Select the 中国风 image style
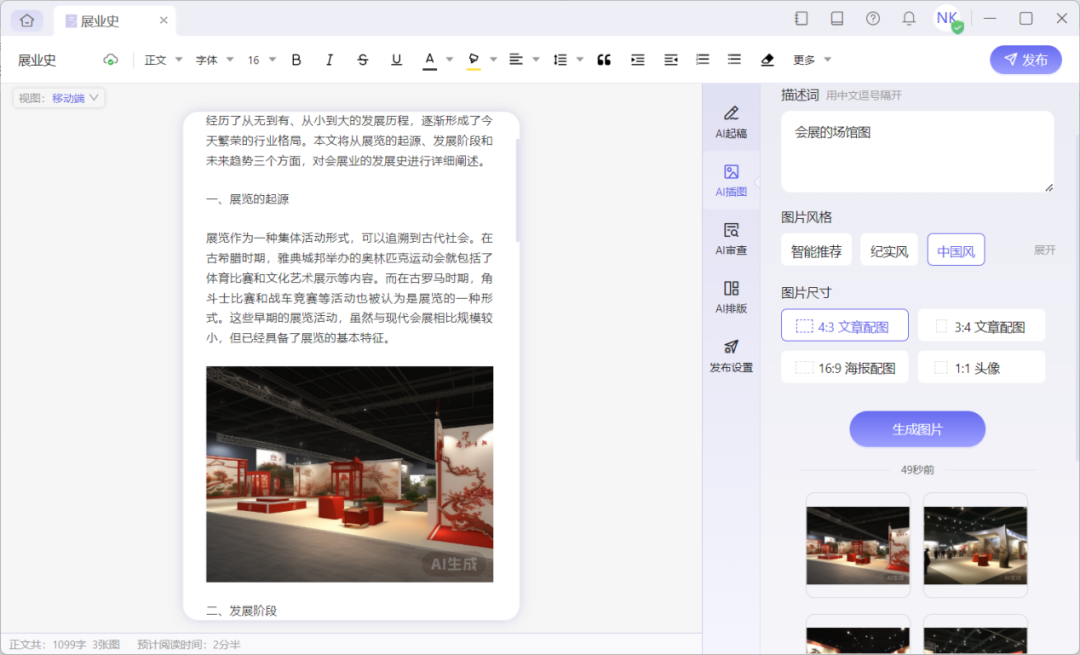 coord(956,250)
